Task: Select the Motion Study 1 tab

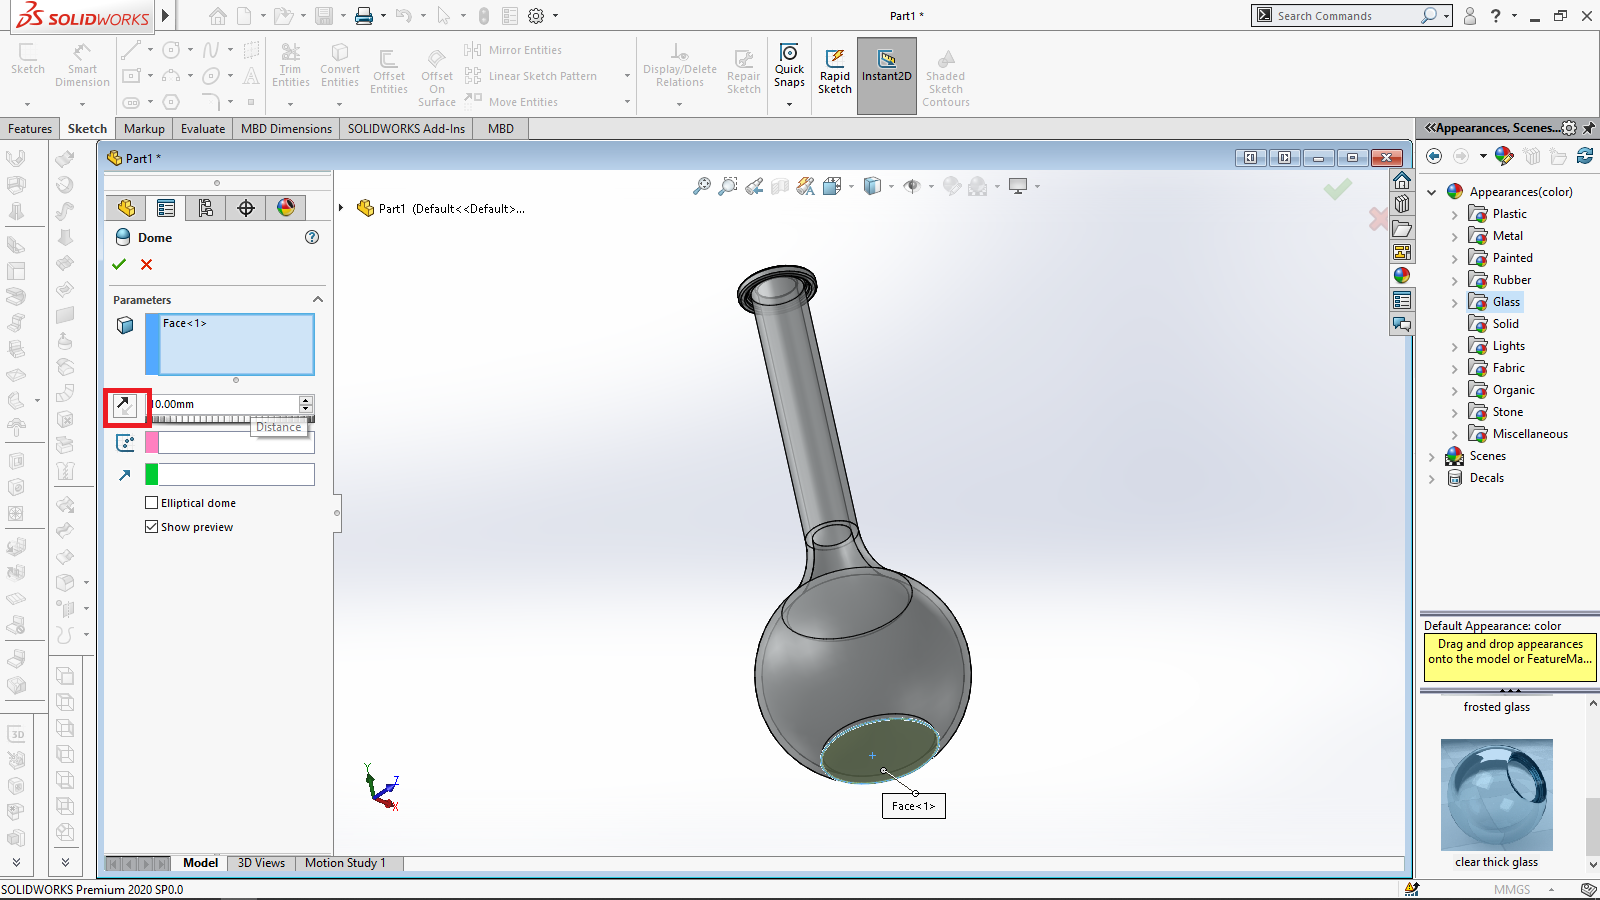Action: coord(345,863)
